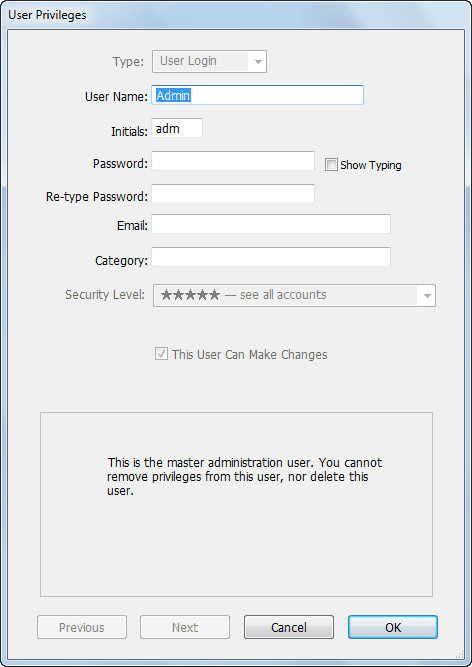This screenshot has height=667, width=472.
Task: Enable the Show Typing checkbox
Action: [331, 165]
